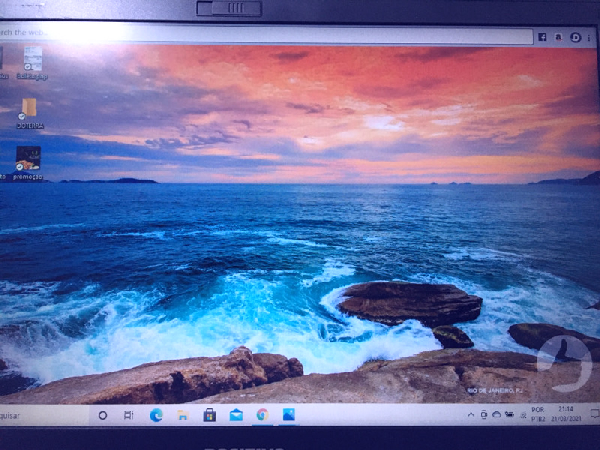600x450 pixels.
Task: Open the Photos app on taskbar
Action: click(288, 414)
